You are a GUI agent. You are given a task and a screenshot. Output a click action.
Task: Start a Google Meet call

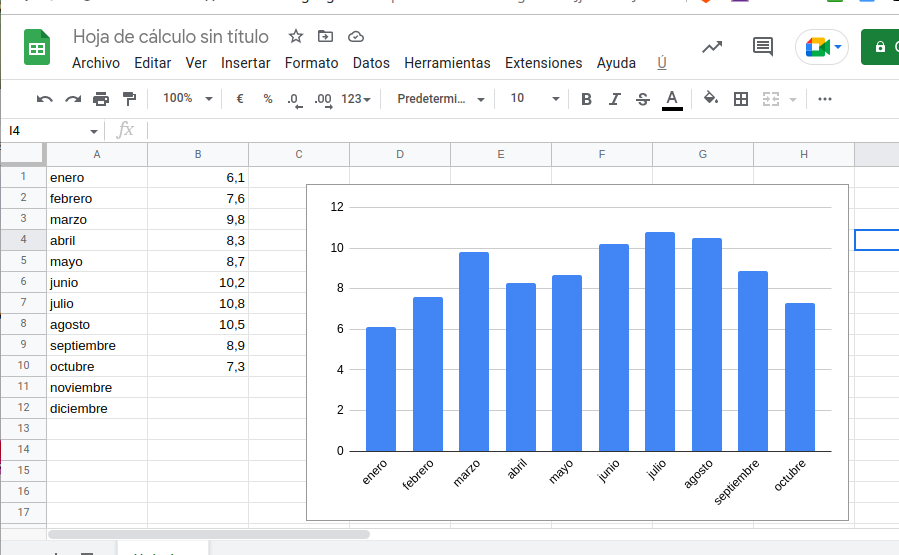click(817, 47)
